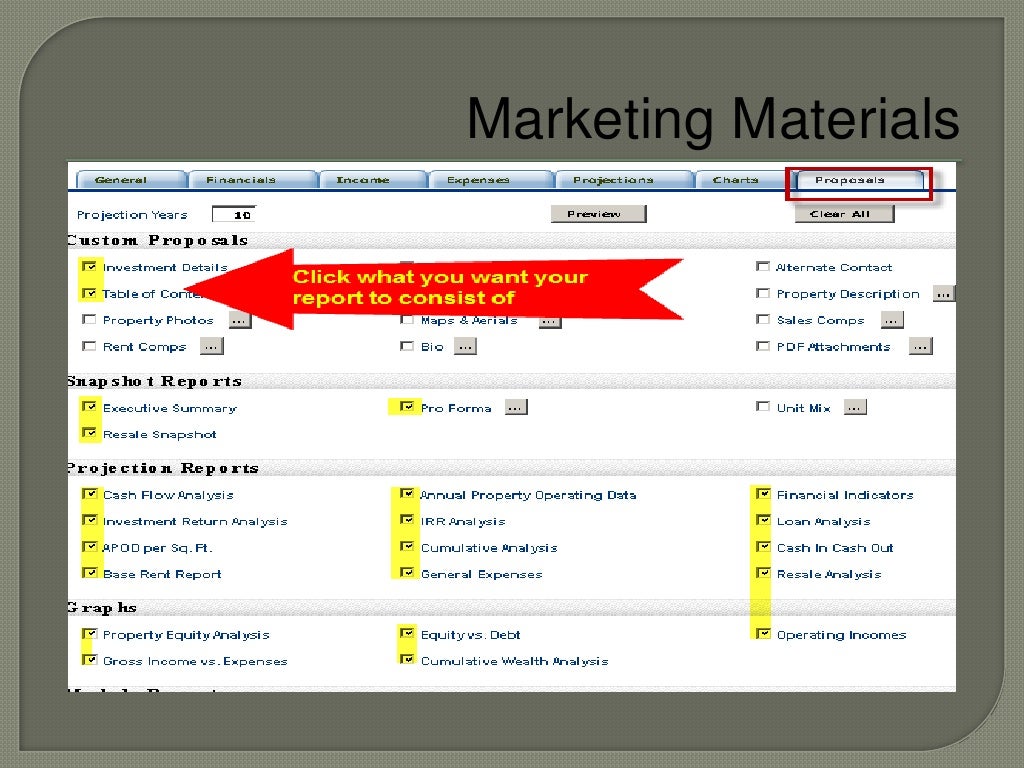Check the Alternate Contact checkbox
1024x768 pixels.
pos(763,266)
